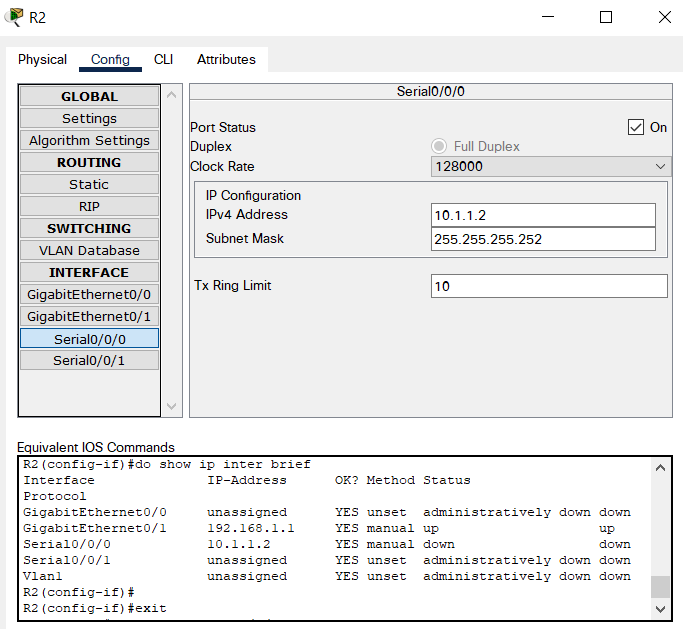Click the IOS commands scrollbar thumb
This screenshot has width=683, height=629.
point(660,587)
